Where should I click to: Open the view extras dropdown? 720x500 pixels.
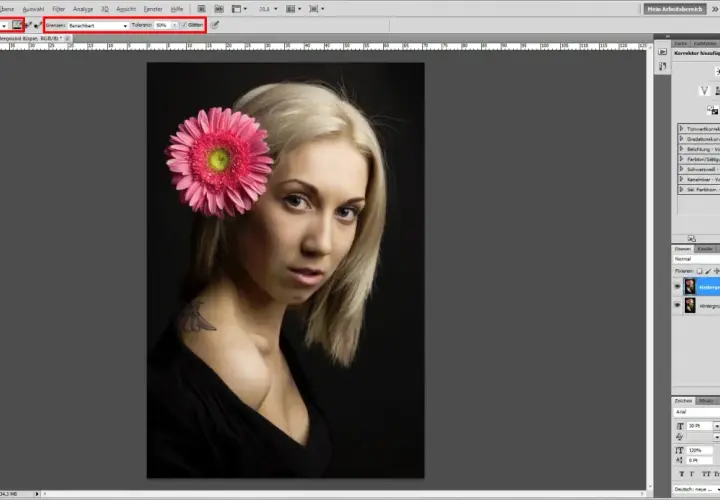pos(239,9)
